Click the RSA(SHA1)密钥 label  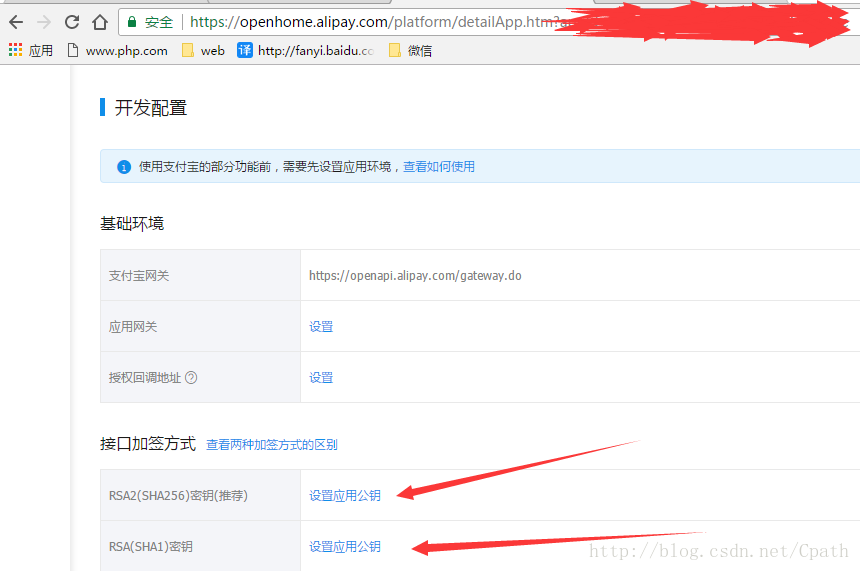click(x=150, y=546)
